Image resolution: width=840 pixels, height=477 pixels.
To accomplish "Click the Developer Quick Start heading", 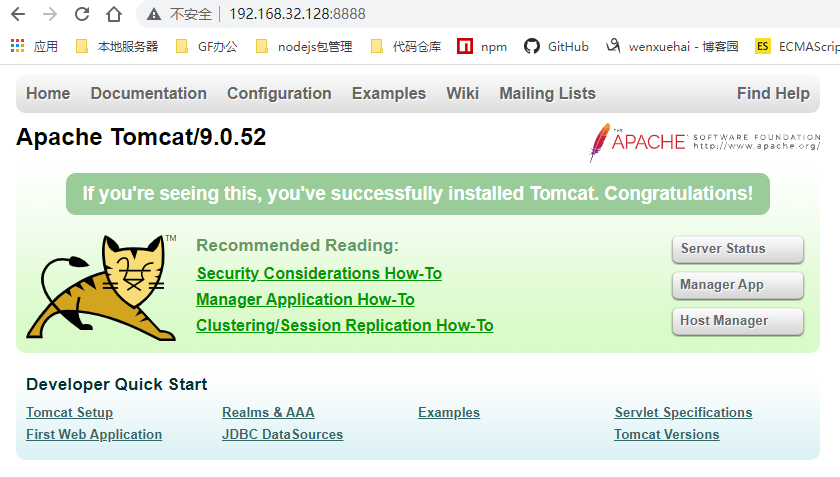I will (117, 384).
